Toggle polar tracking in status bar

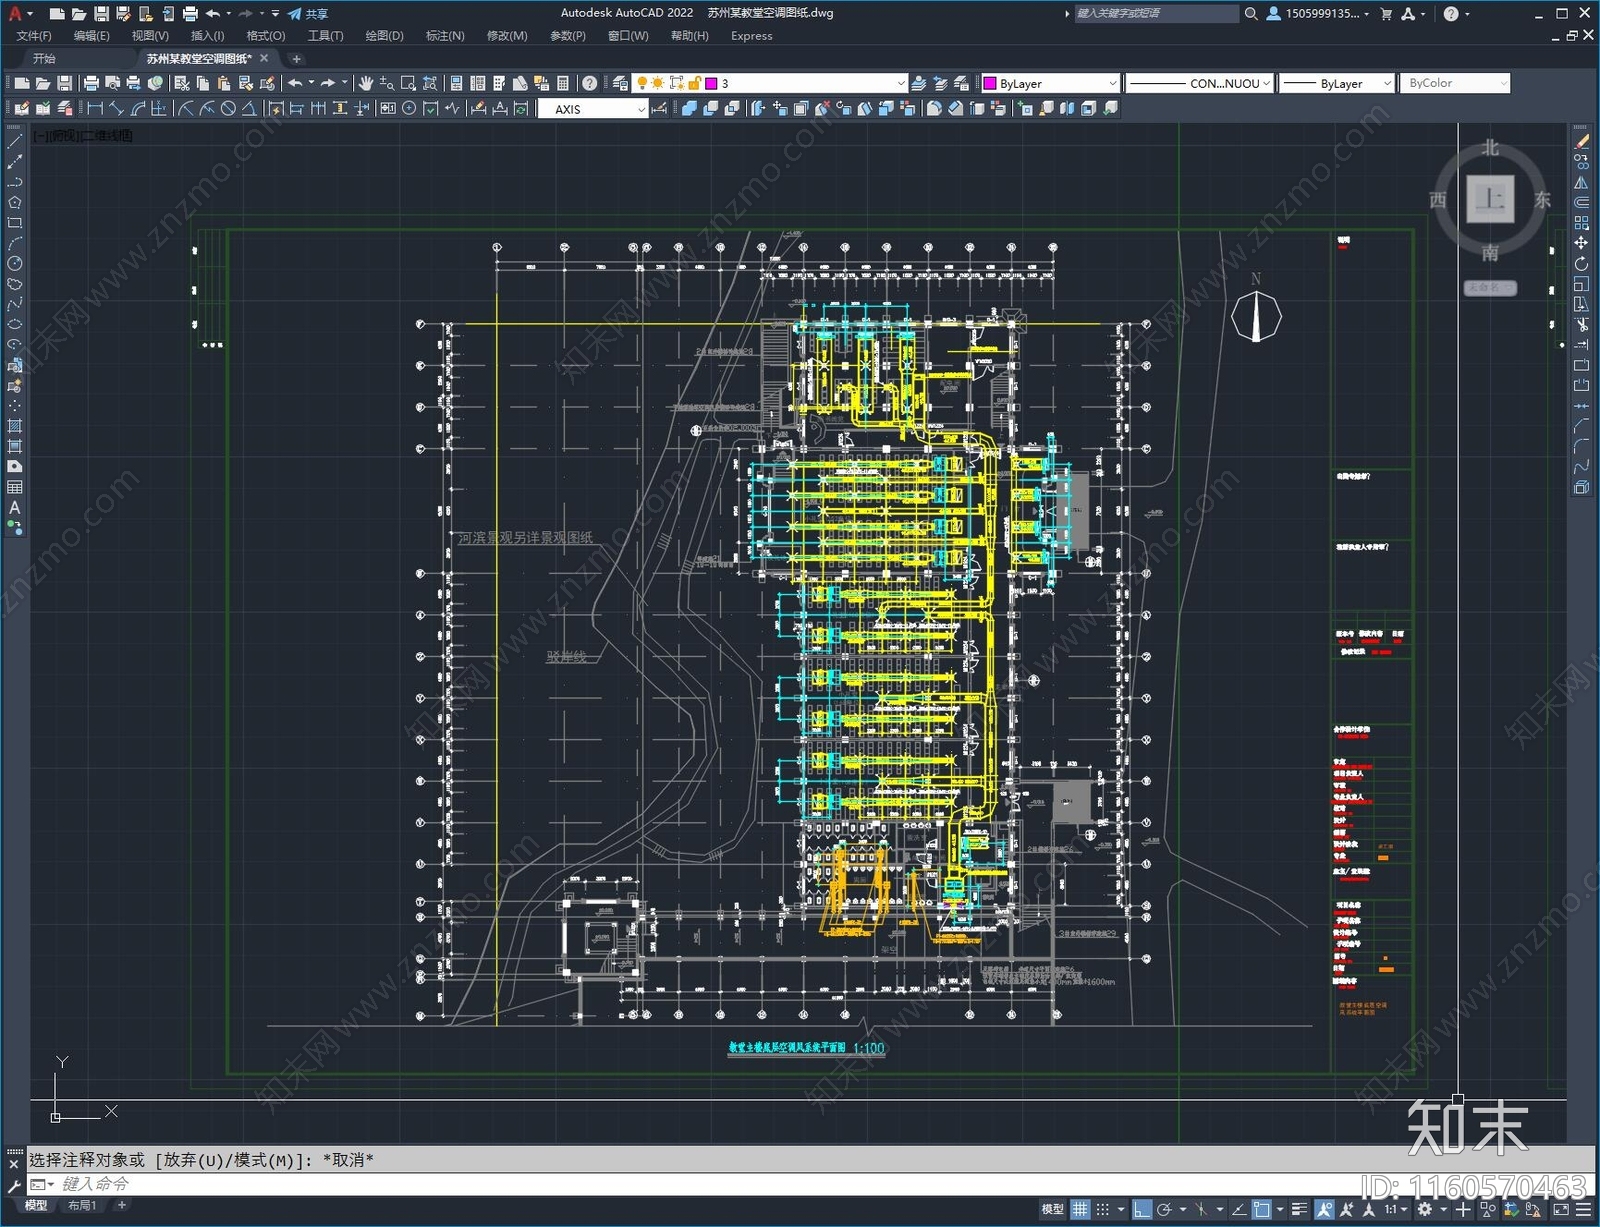(1164, 1210)
